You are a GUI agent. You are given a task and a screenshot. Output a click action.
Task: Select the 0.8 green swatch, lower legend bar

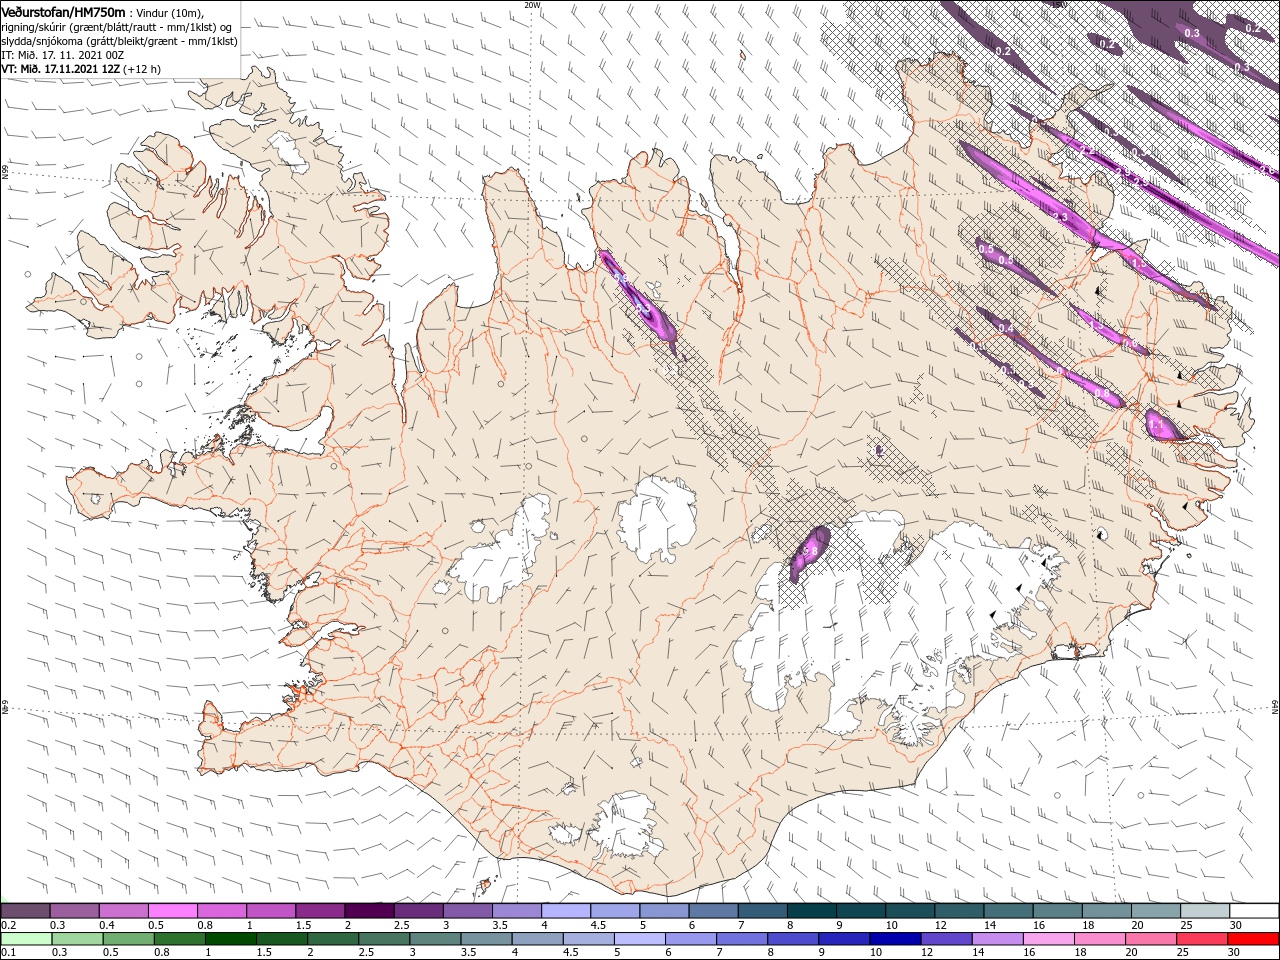click(x=179, y=939)
